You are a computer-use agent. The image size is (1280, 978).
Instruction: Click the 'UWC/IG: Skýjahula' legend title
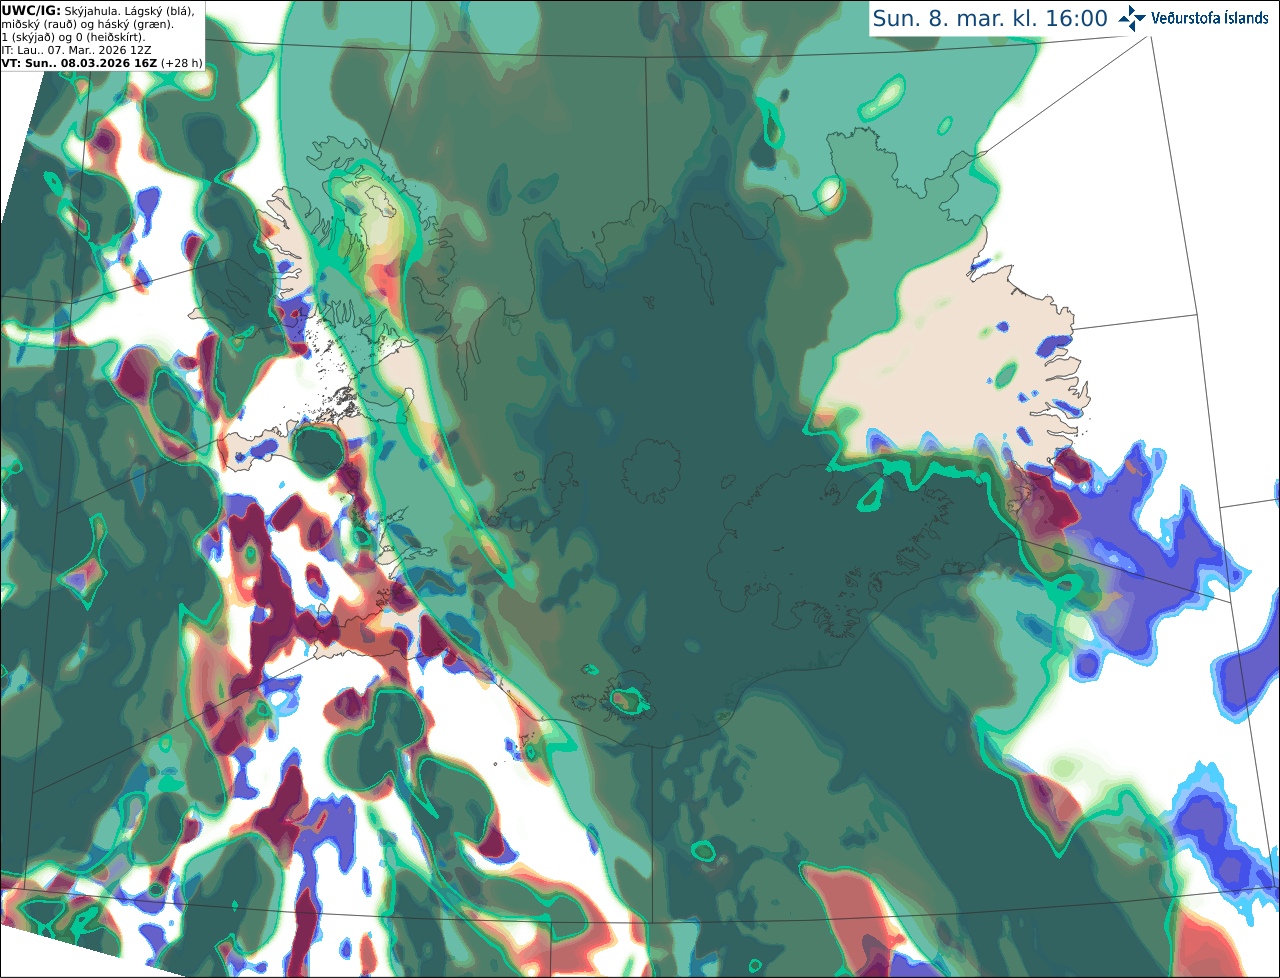tap(60, 10)
